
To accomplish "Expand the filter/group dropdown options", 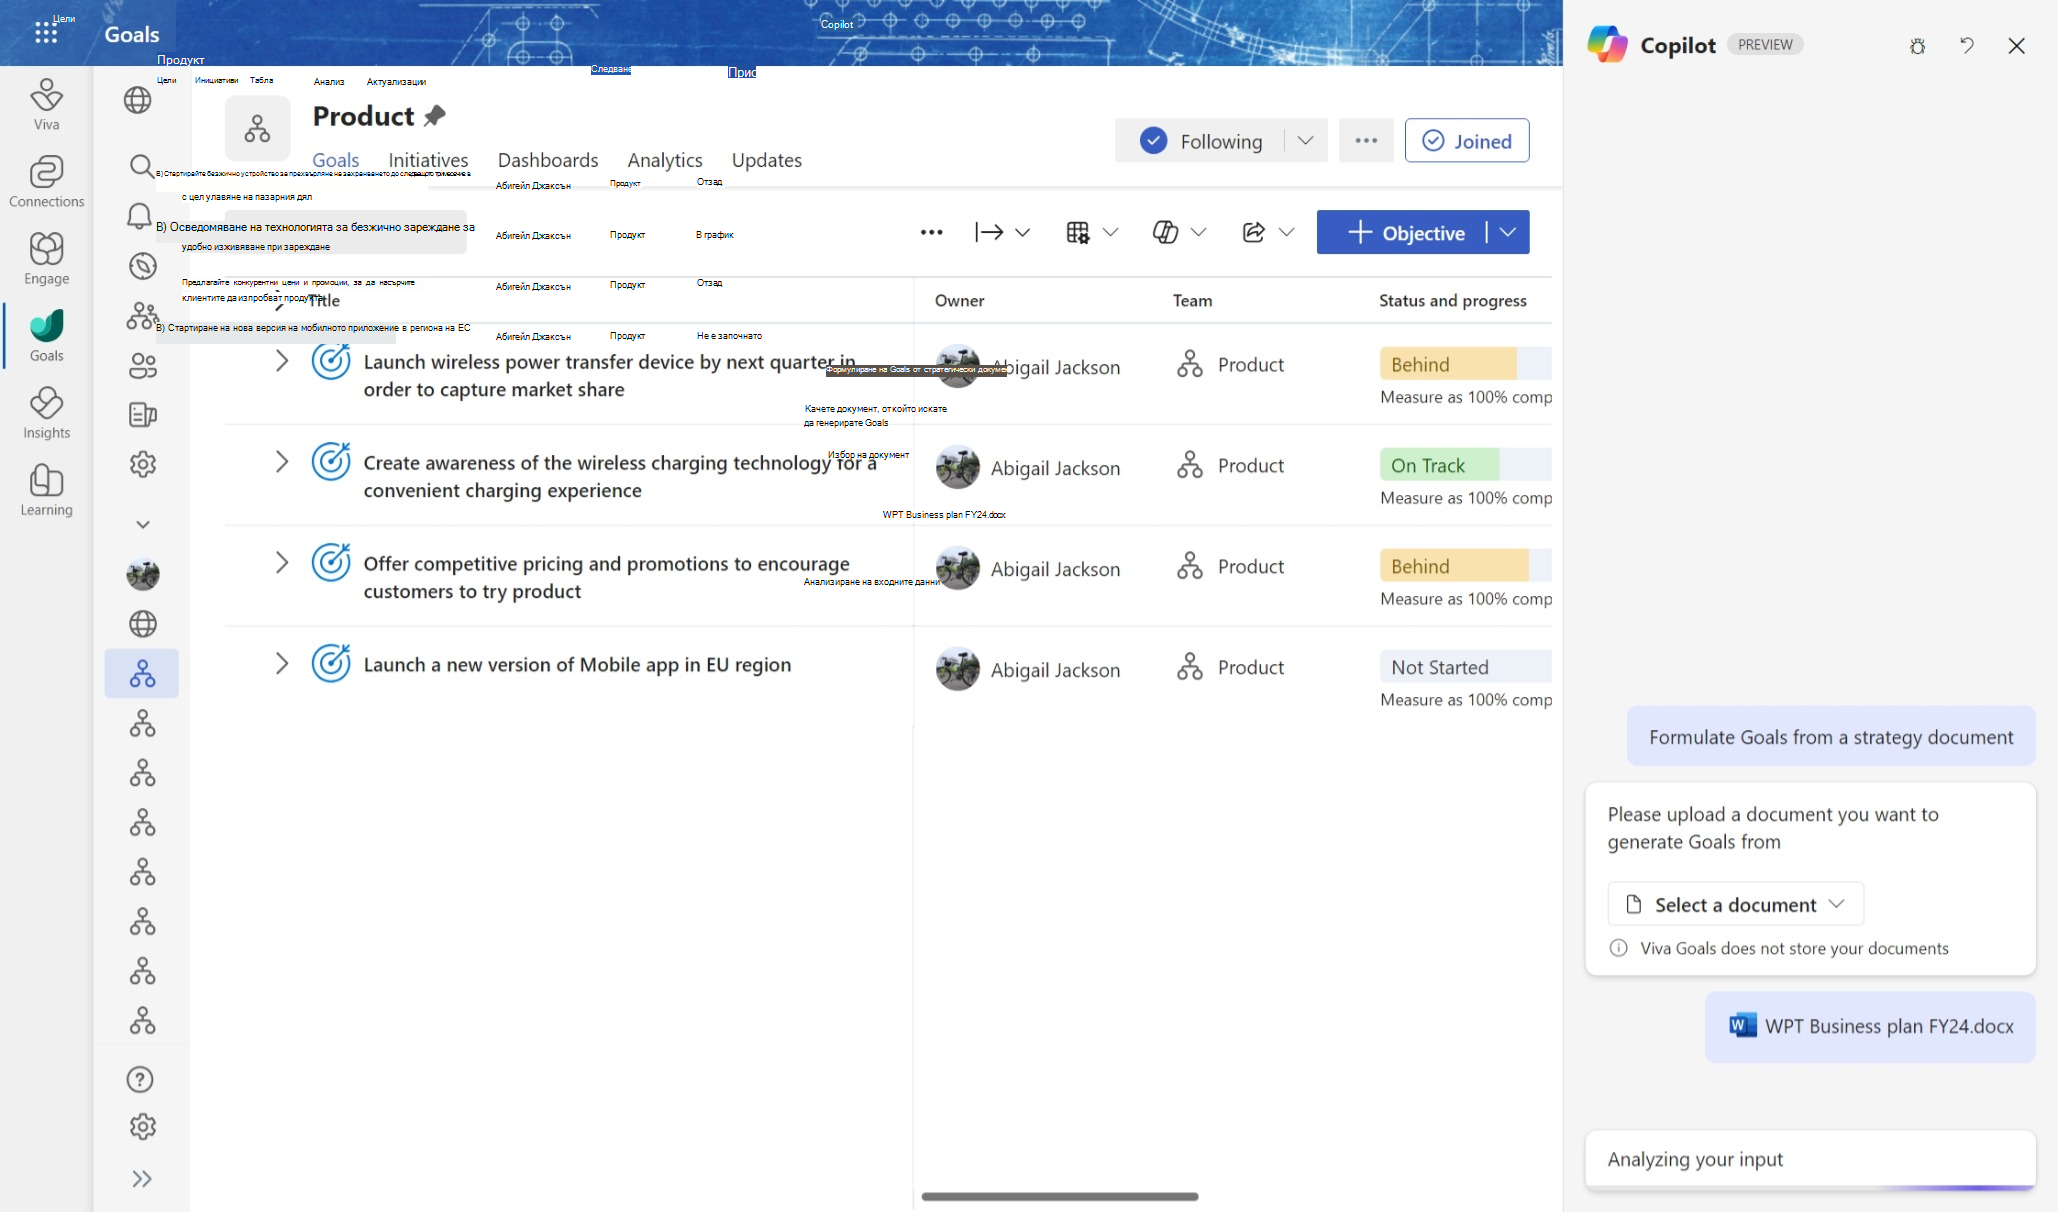I will 1110,232.
